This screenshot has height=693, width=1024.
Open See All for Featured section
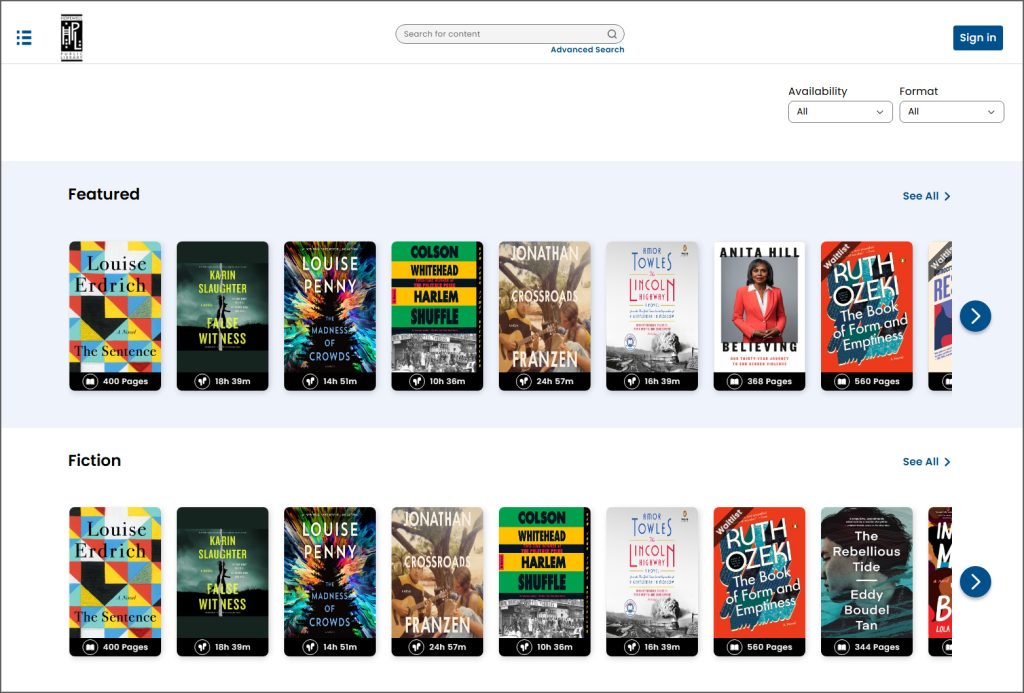(926, 196)
